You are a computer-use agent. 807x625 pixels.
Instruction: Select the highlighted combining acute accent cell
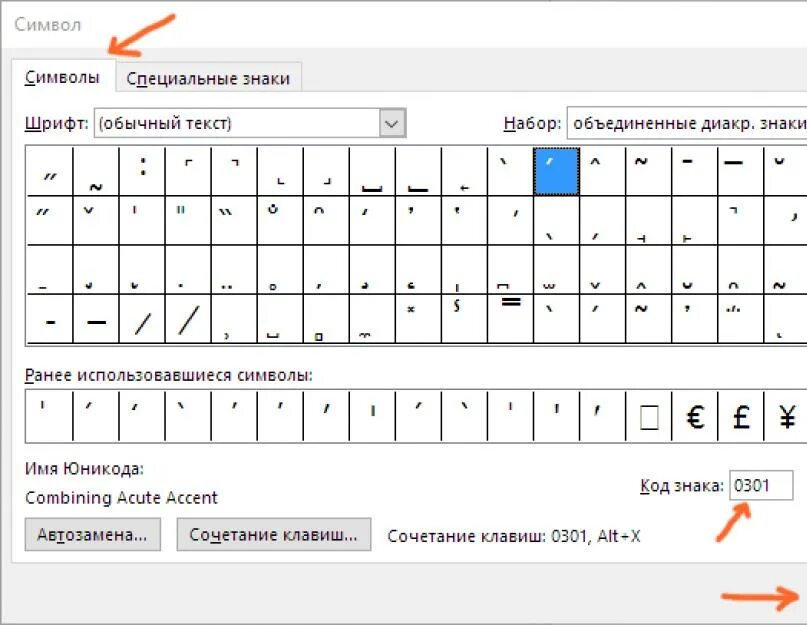(556, 171)
